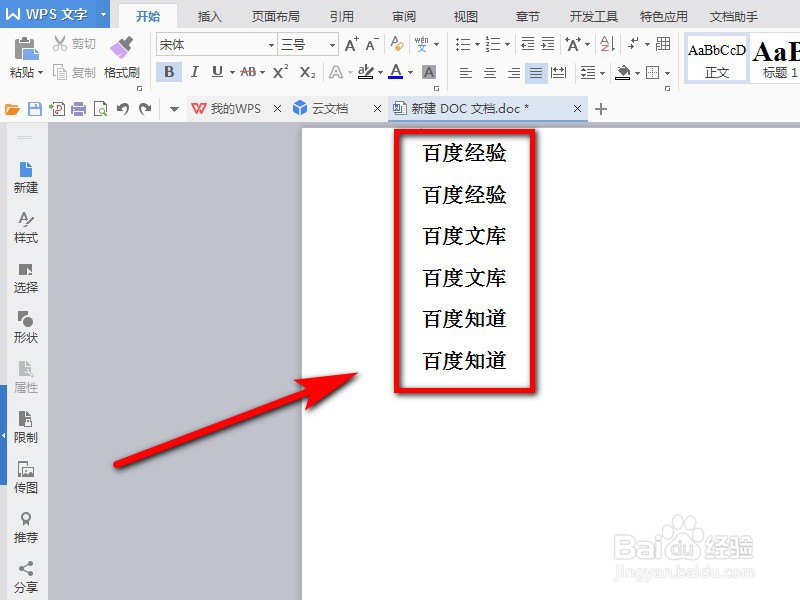Click the 新建 (New) sidebar icon
800x600 pixels.
pyautogui.click(x=26, y=177)
